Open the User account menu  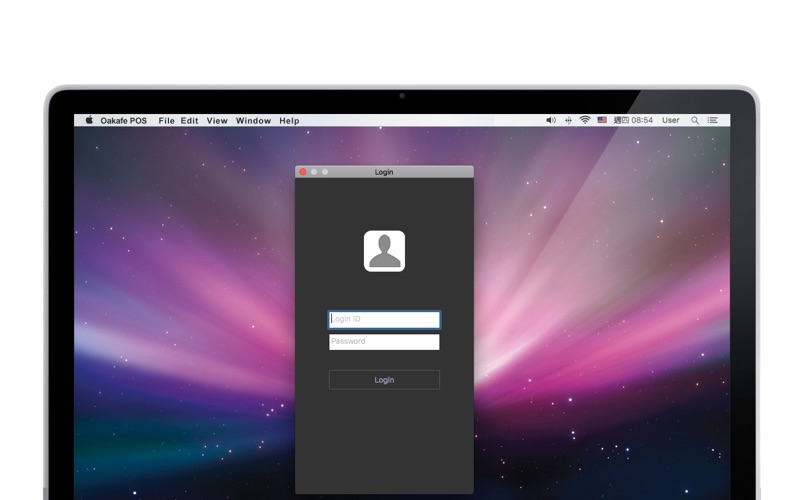(670, 120)
